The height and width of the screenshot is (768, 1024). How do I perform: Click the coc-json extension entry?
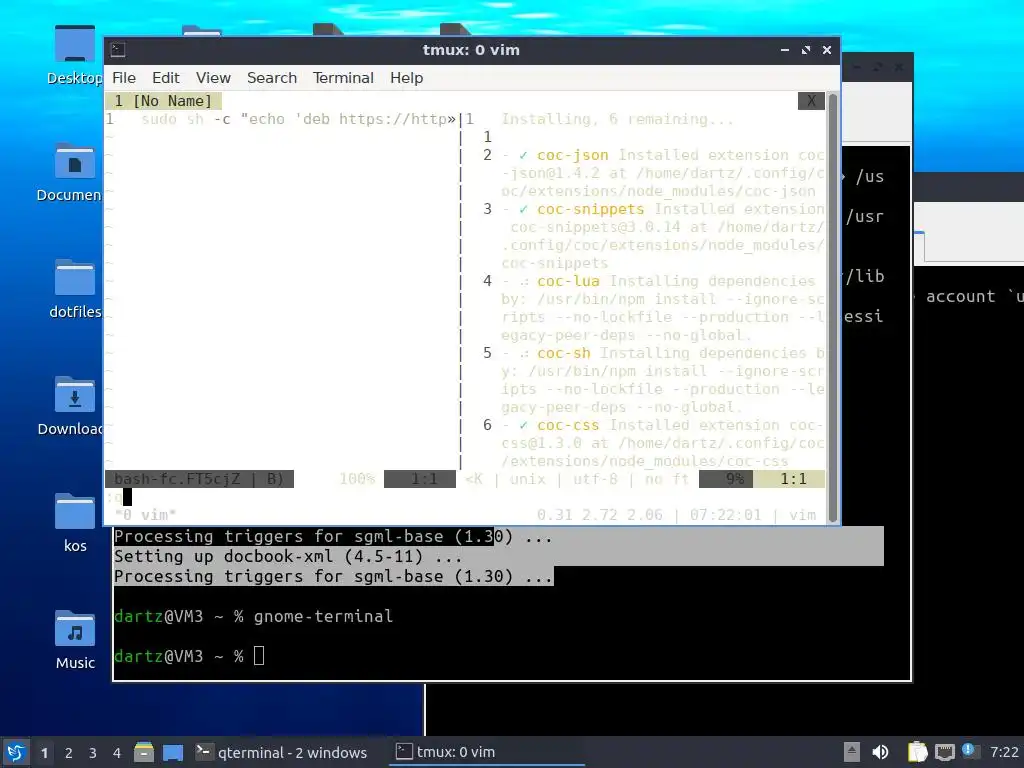coord(572,155)
